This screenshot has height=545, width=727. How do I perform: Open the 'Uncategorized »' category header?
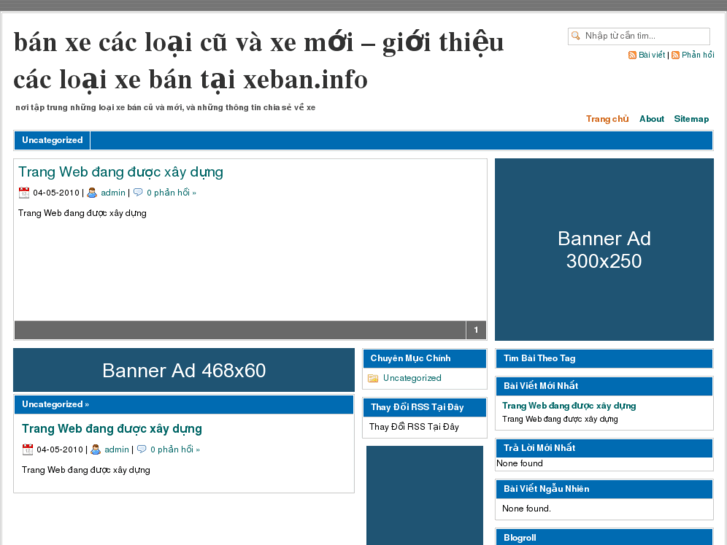pyautogui.click(x=55, y=404)
